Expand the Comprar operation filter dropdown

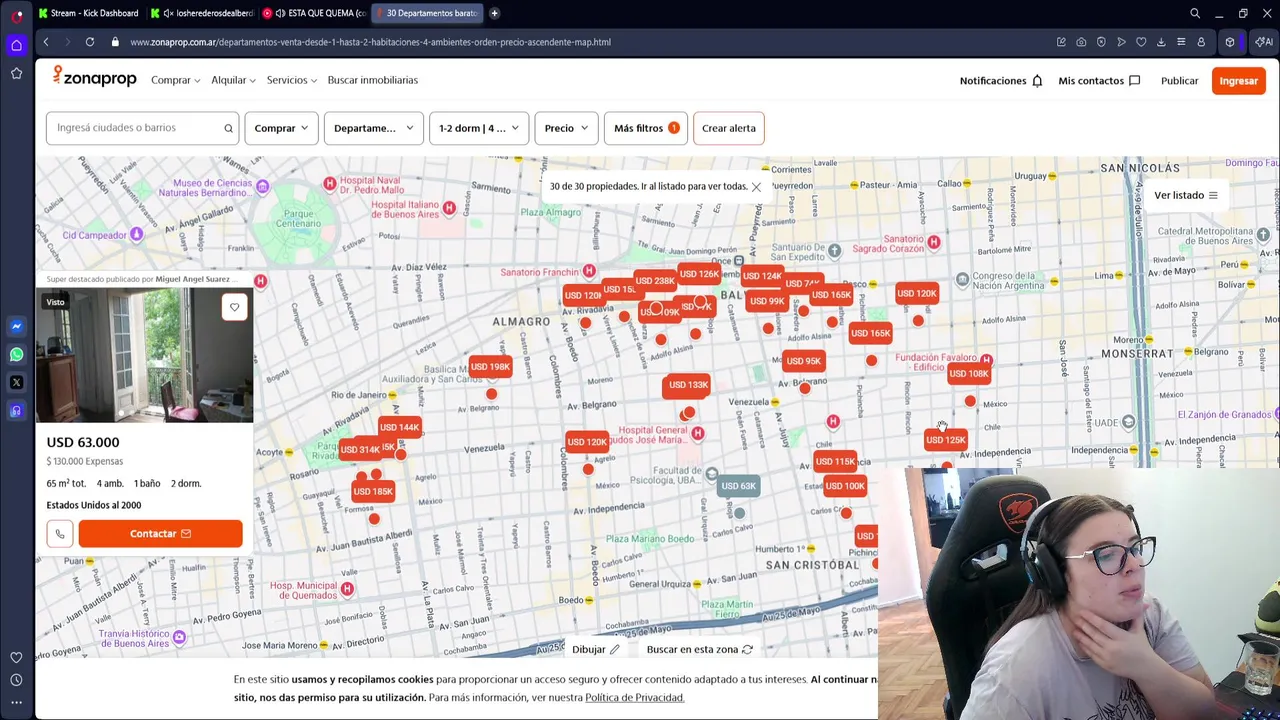tap(281, 128)
